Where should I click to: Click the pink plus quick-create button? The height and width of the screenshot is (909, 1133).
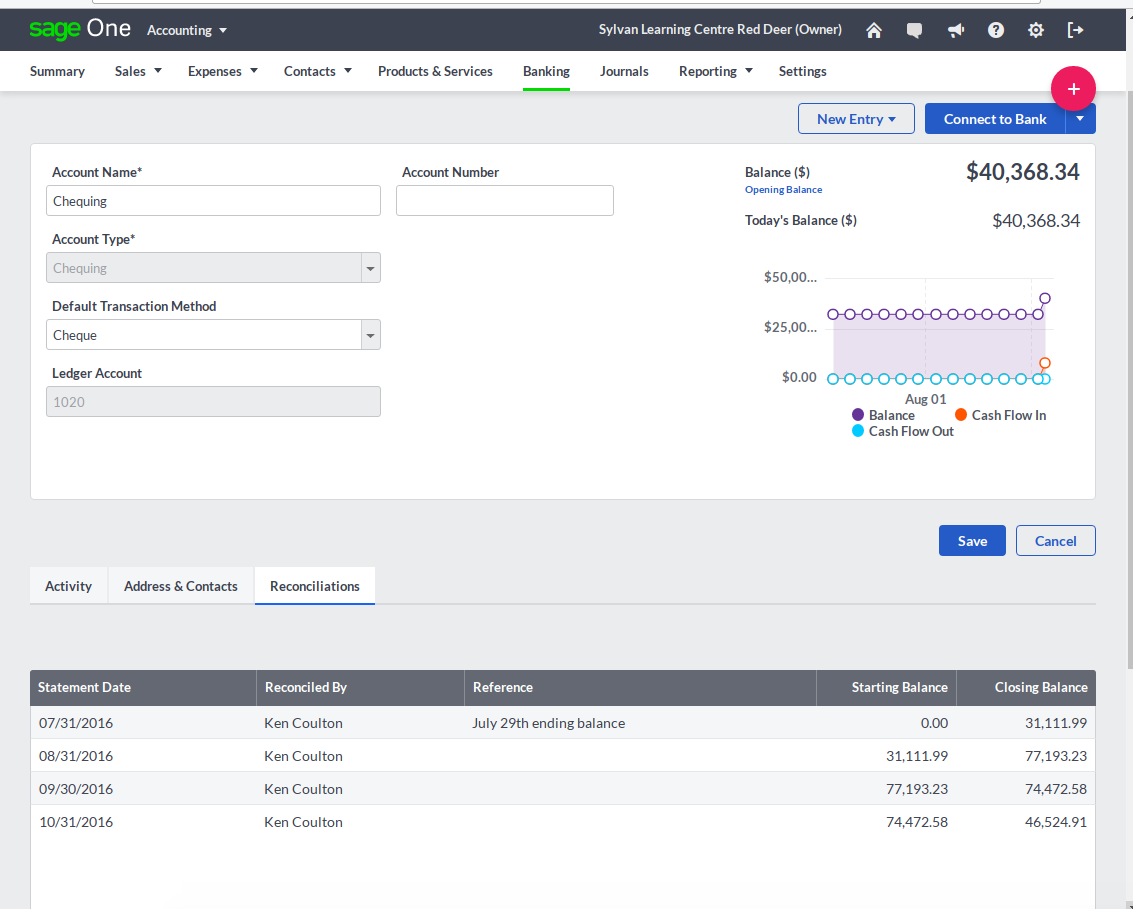(1073, 88)
